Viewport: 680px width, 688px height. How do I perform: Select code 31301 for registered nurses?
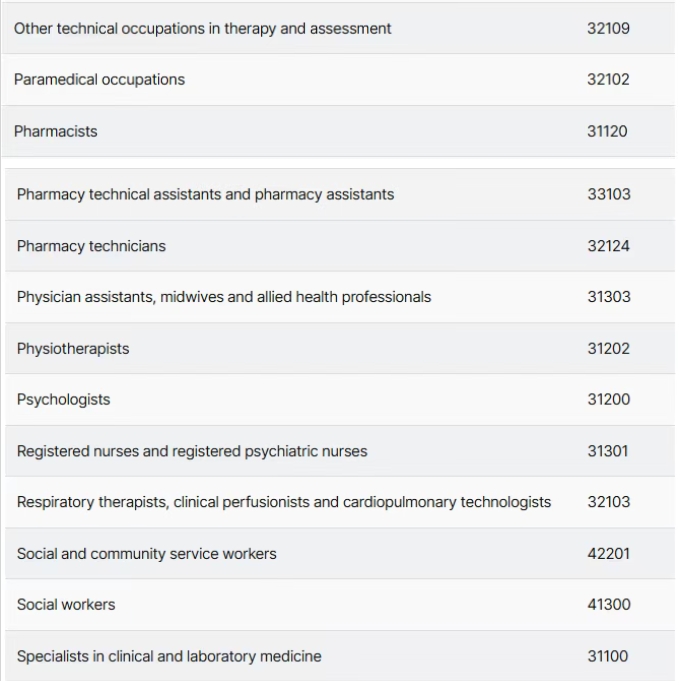608,451
